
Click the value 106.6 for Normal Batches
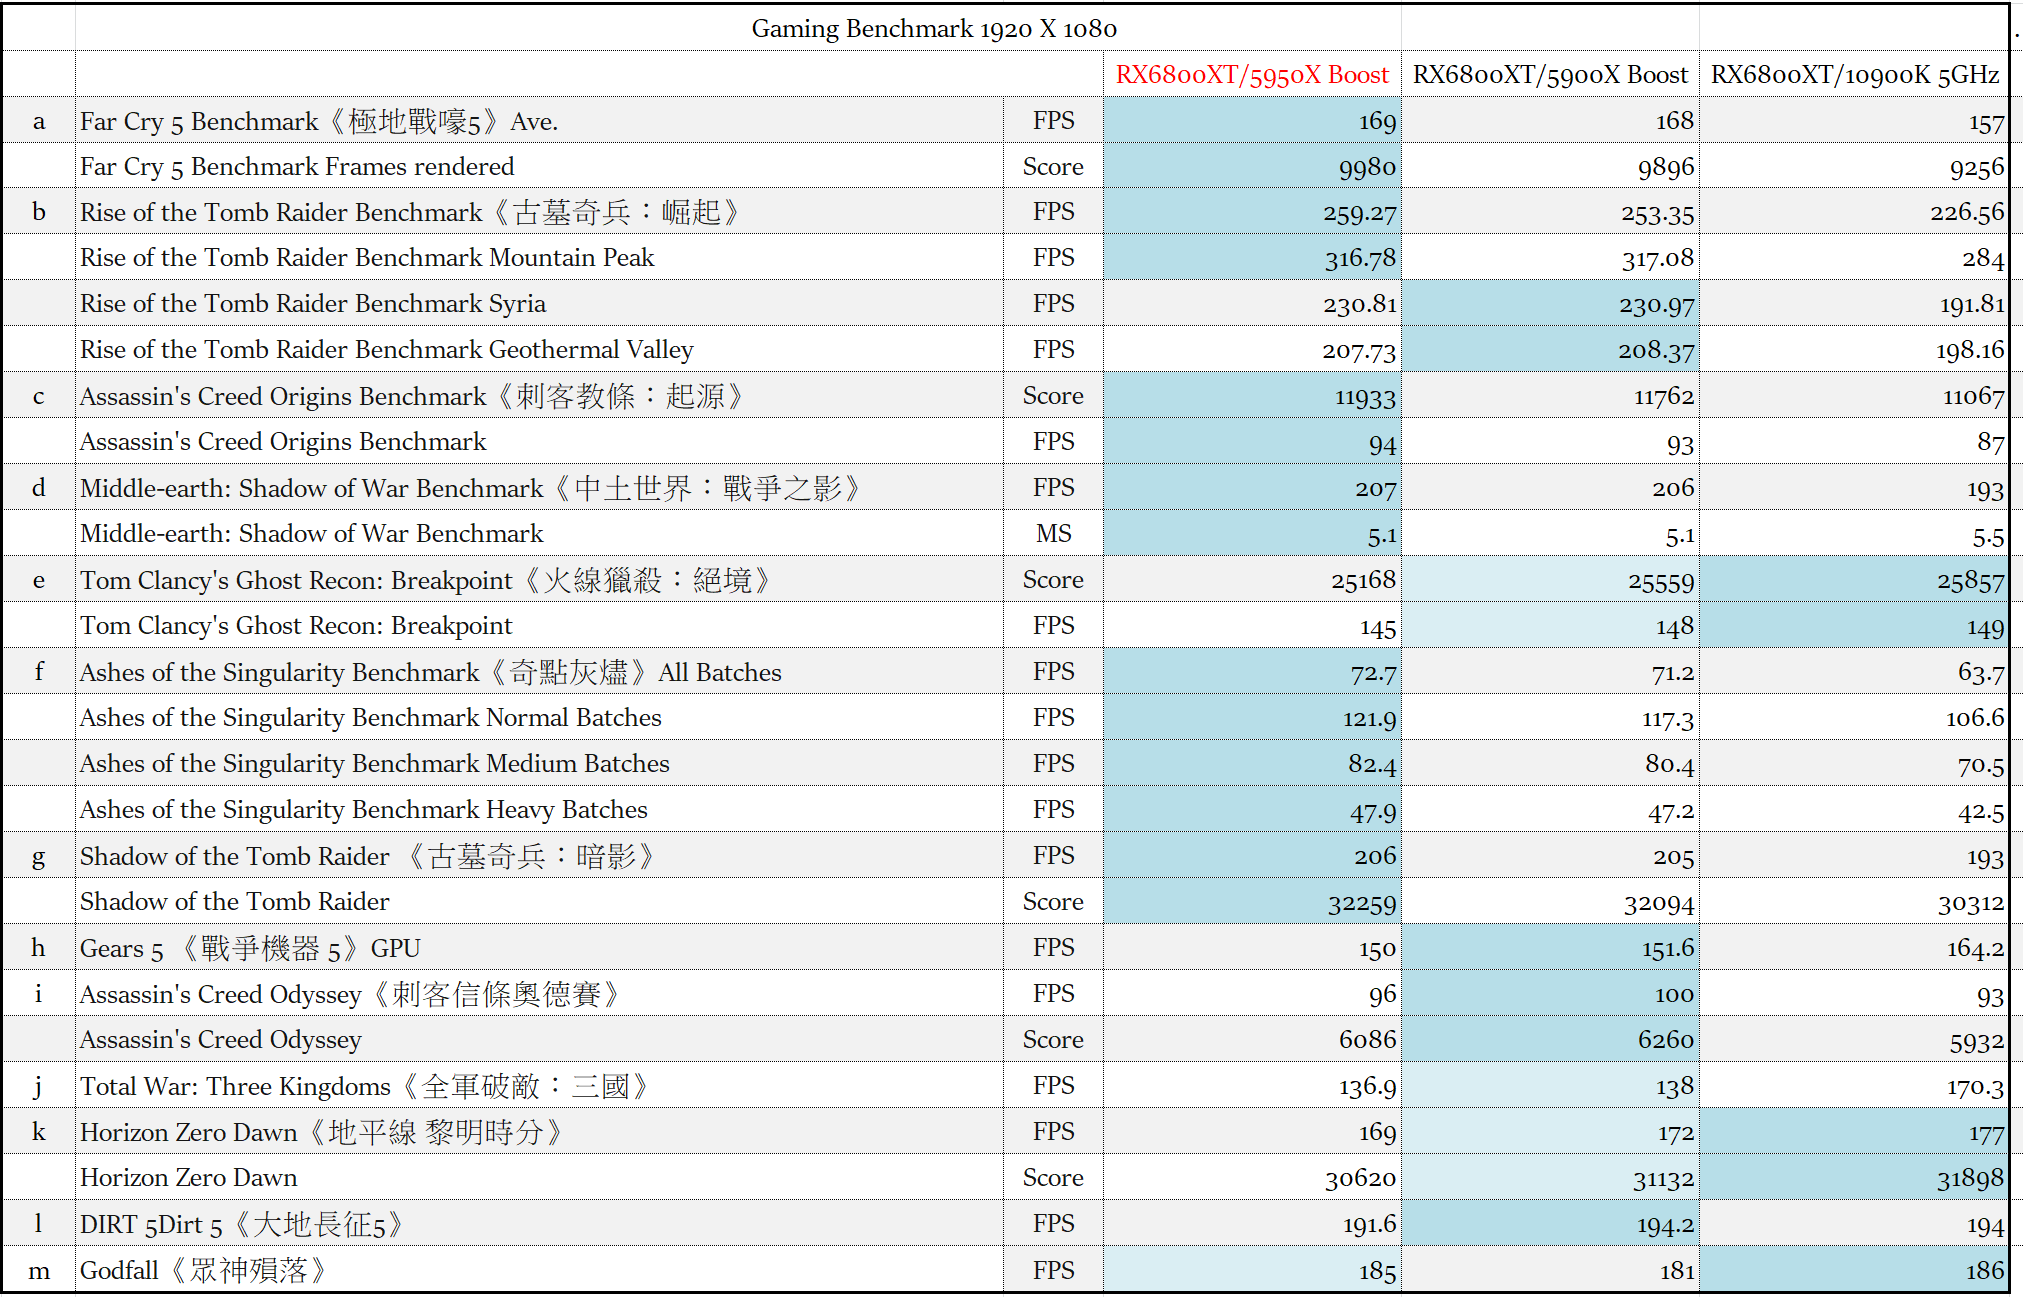tap(1975, 719)
